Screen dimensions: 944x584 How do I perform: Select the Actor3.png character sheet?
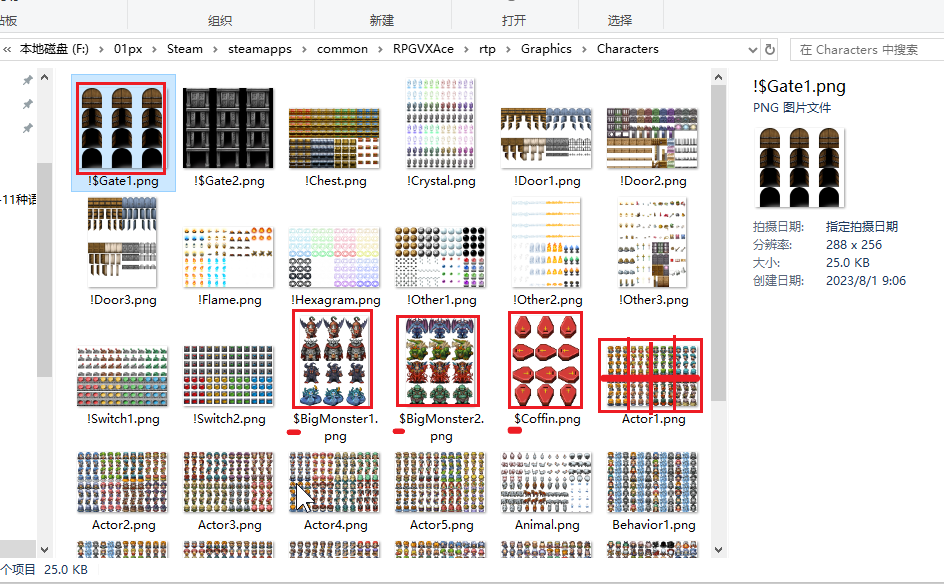(228, 483)
